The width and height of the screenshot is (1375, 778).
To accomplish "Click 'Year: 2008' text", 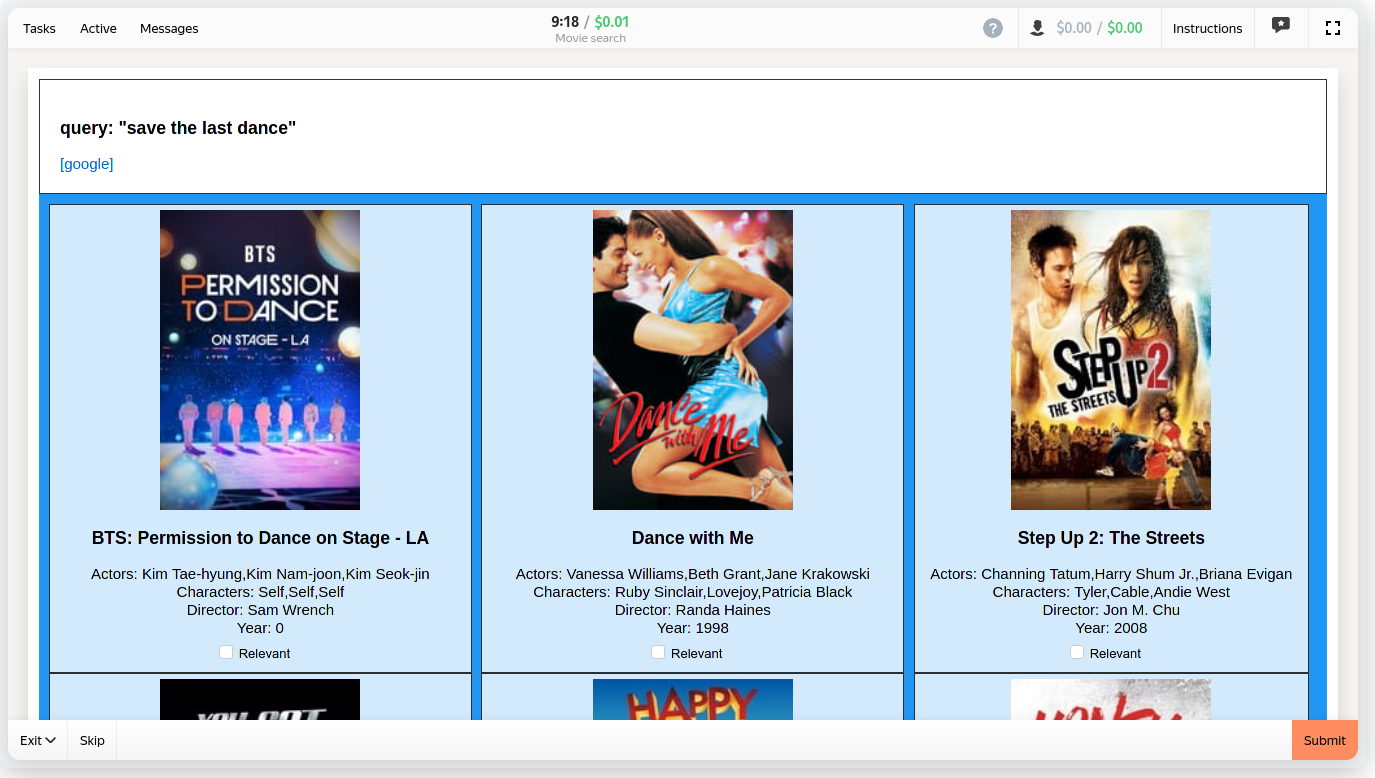I will click(x=1111, y=628).
